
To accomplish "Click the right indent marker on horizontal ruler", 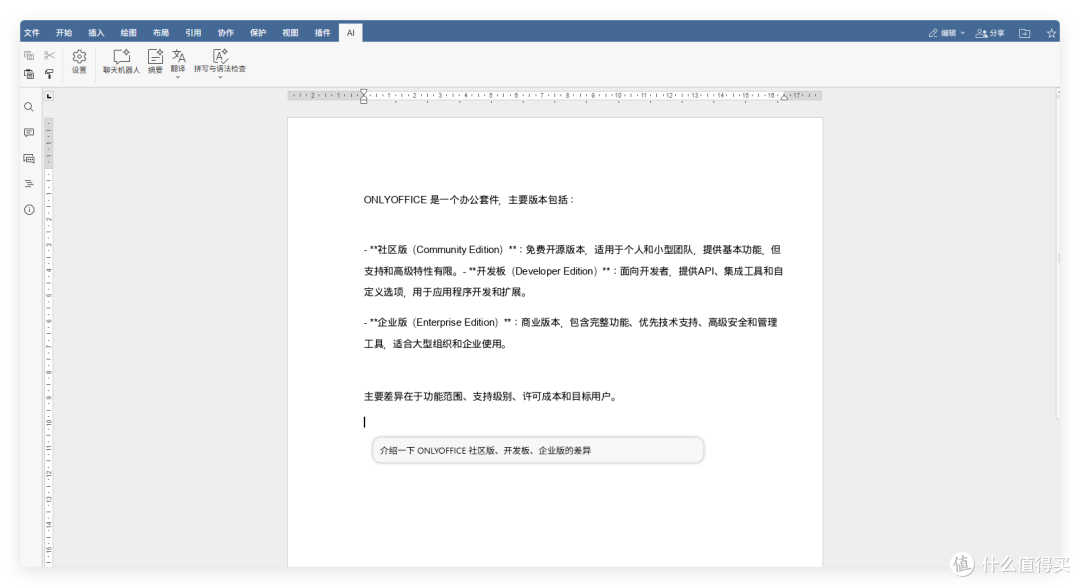I will [784, 97].
